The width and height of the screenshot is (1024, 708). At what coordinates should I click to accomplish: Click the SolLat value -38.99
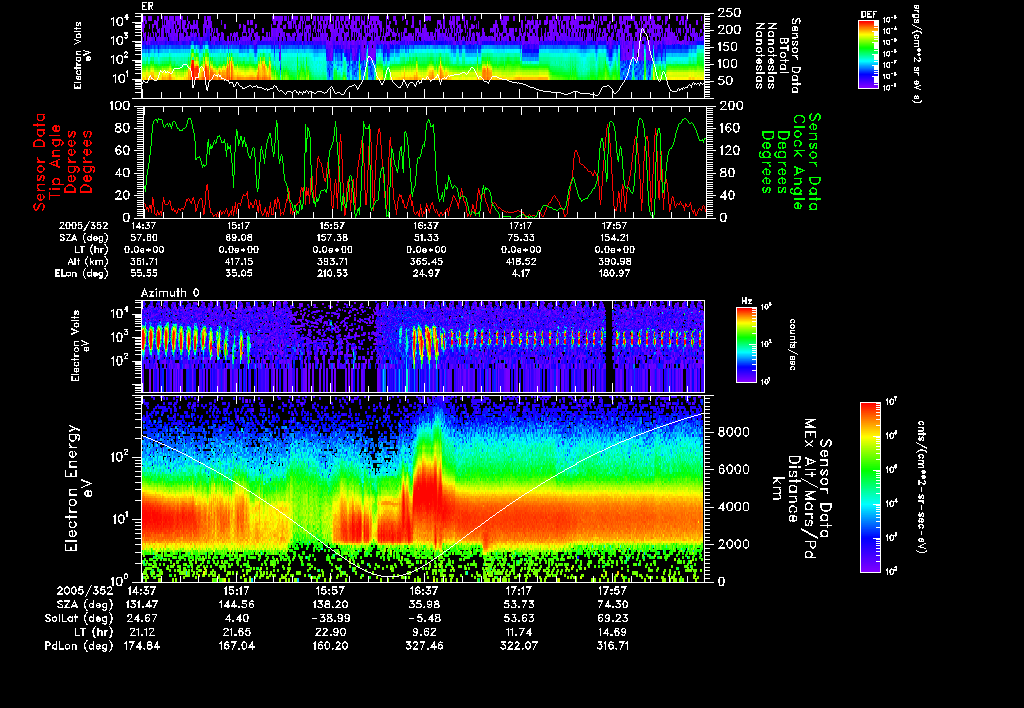pos(330,618)
